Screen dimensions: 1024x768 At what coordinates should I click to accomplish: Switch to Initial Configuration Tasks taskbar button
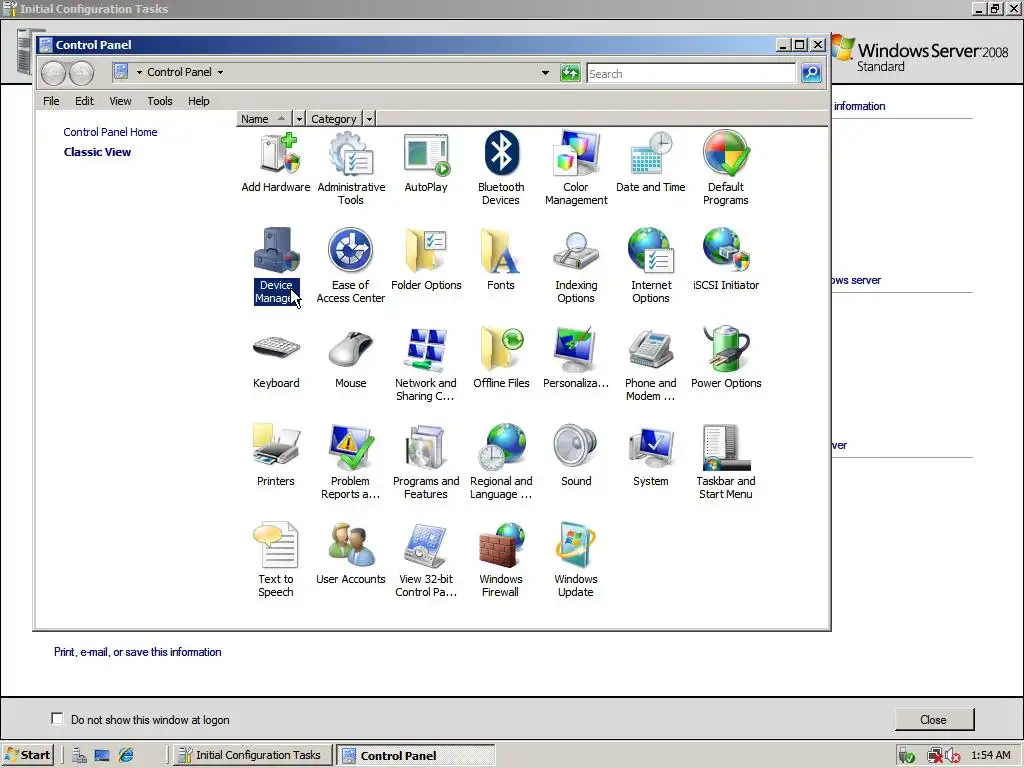[253, 755]
